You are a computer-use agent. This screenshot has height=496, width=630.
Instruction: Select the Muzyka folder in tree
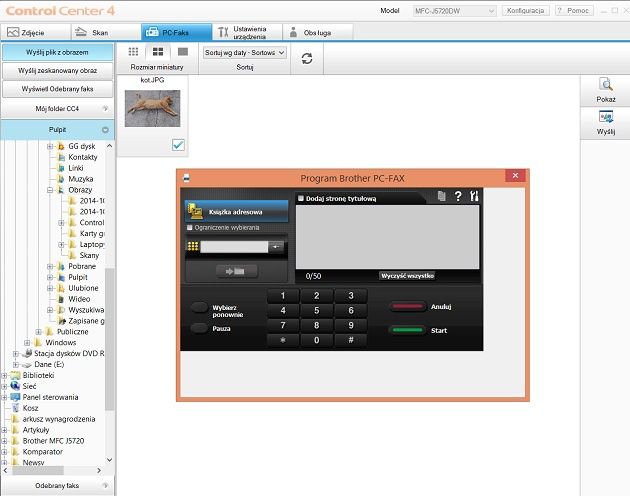coord(80,179)
